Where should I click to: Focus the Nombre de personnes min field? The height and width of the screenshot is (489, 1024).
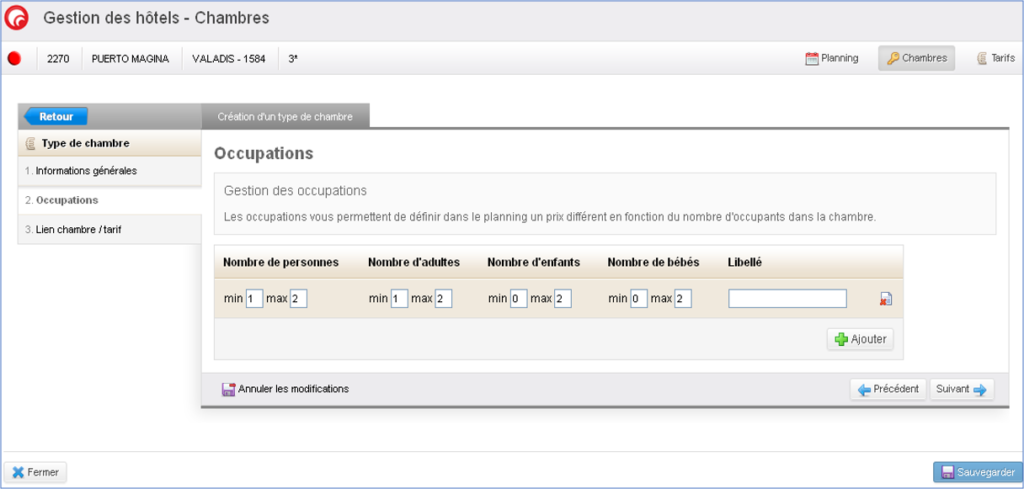pos(253,299)
